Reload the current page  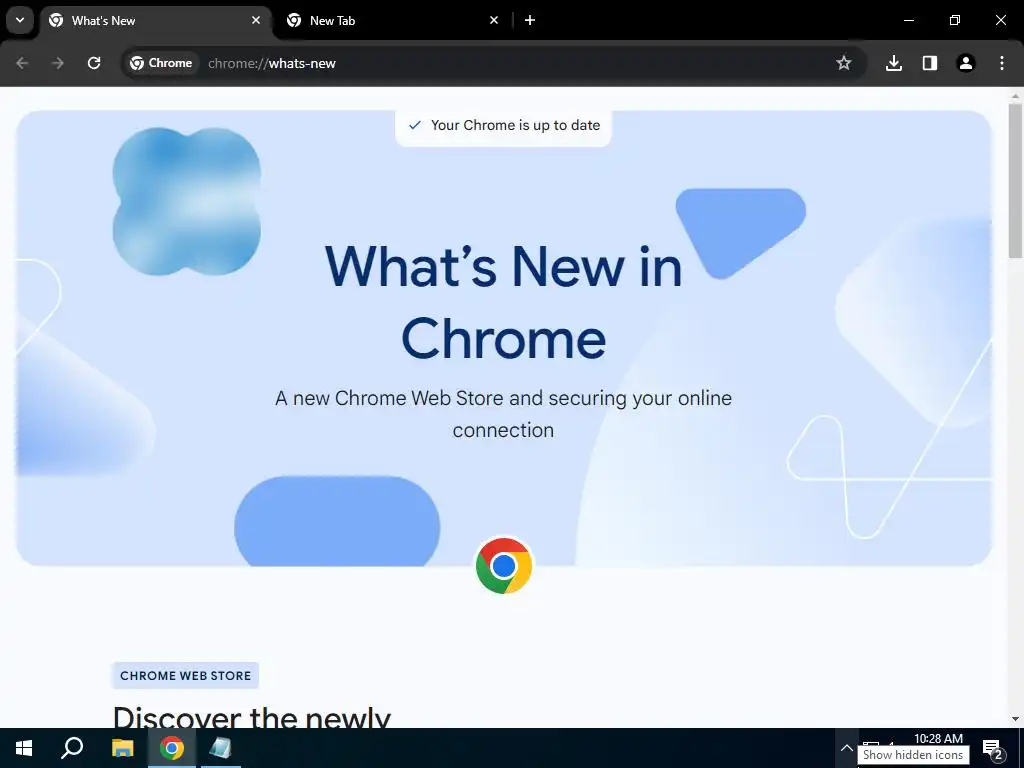[x=94, y=63]
